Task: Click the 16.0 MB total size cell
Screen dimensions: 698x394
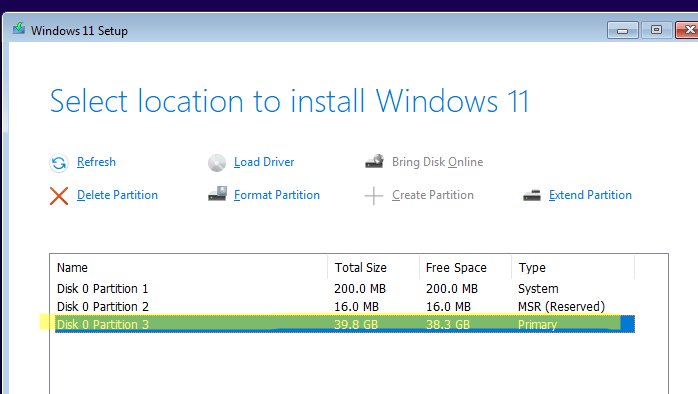Action: point(356,306)
